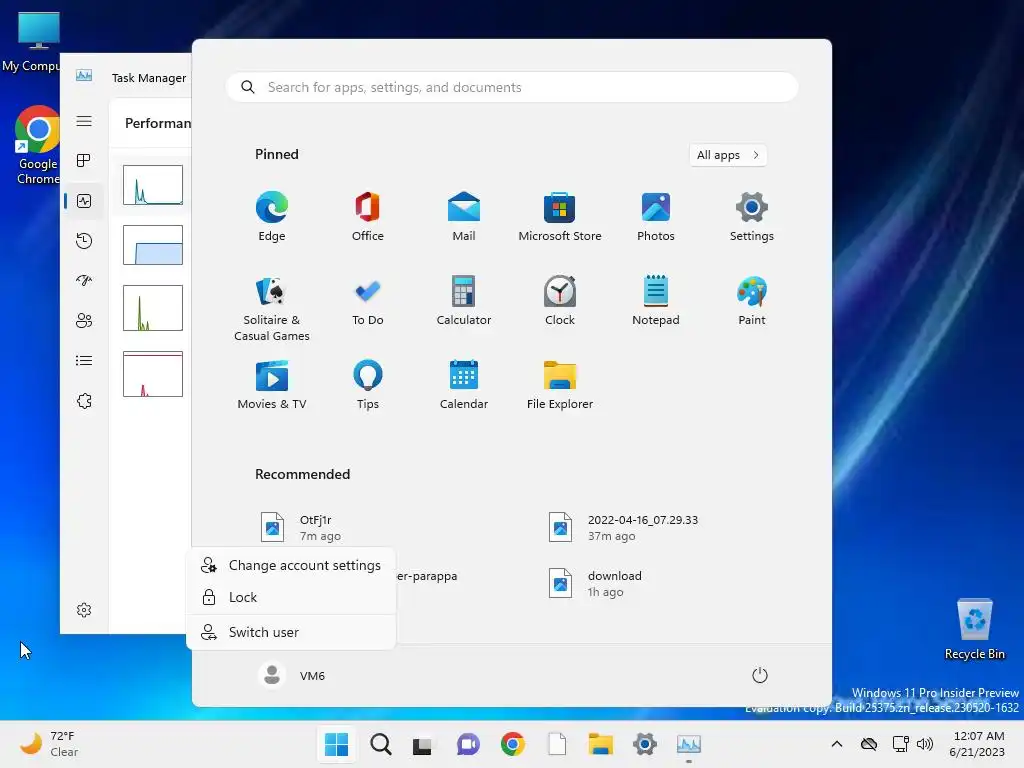Show hidden system tray icons

coord(837,744)
